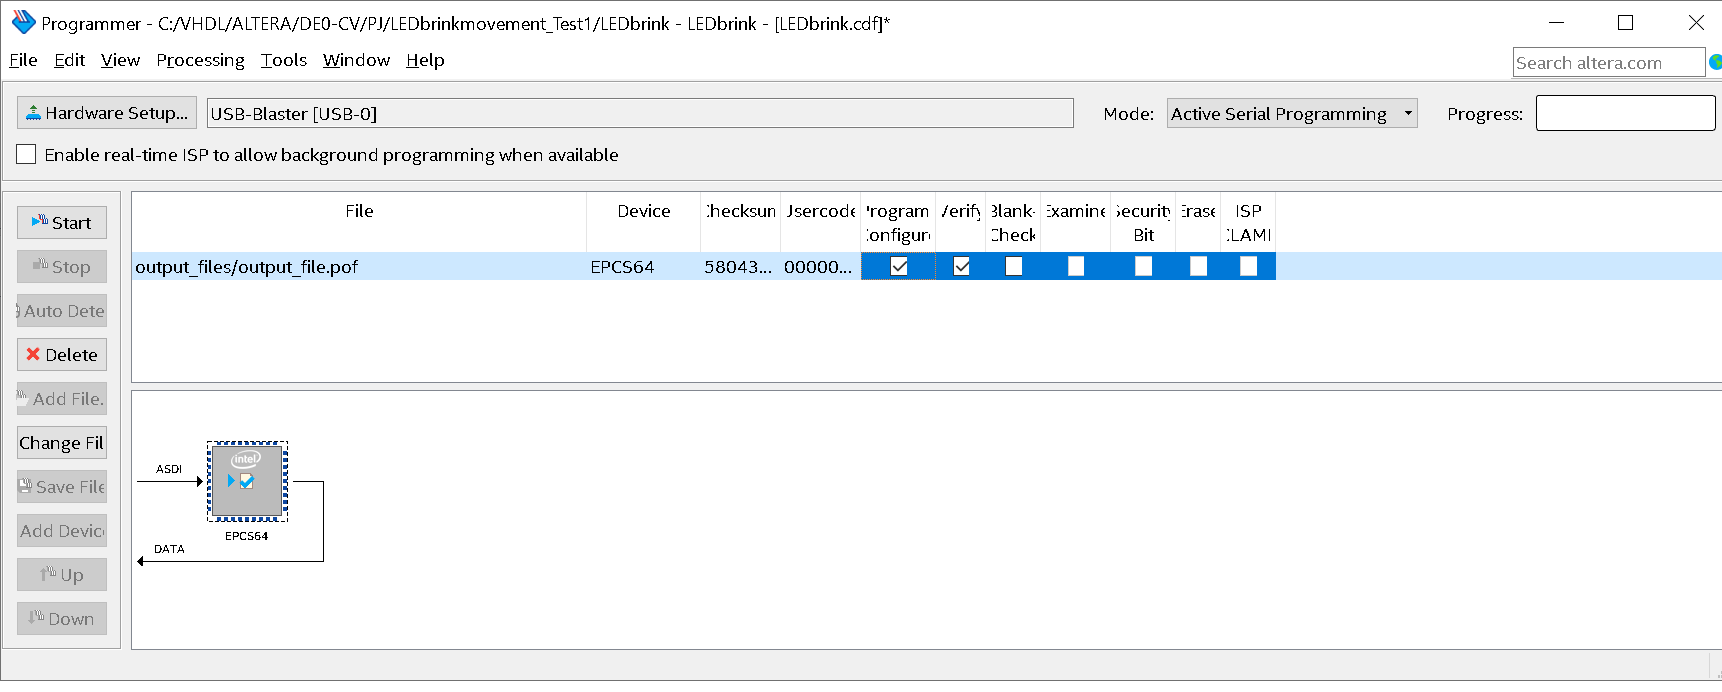
Task: Click the Add File button
Action: pyautogui.click(x=62, y=399)
